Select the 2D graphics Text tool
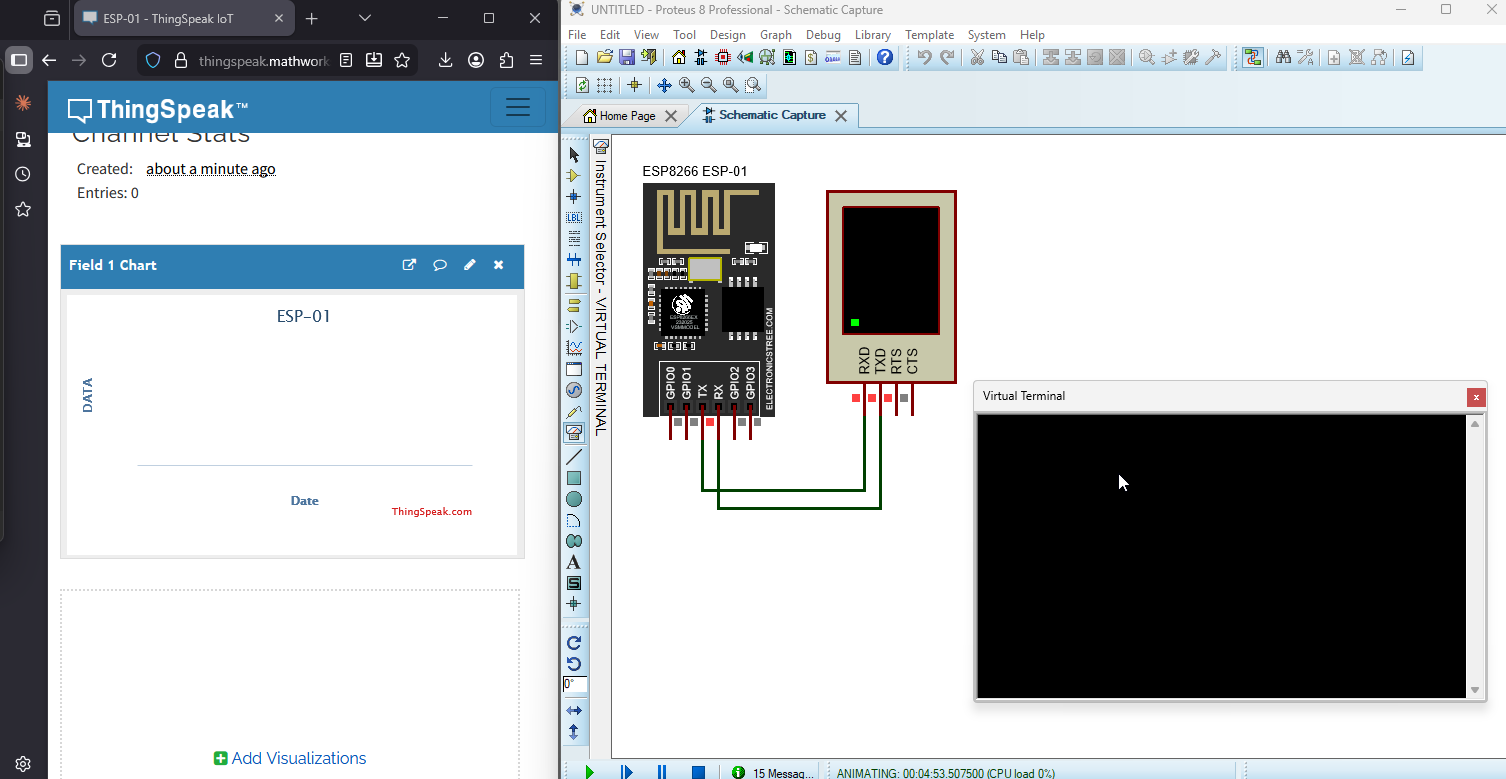 click(x=574, y=562)
